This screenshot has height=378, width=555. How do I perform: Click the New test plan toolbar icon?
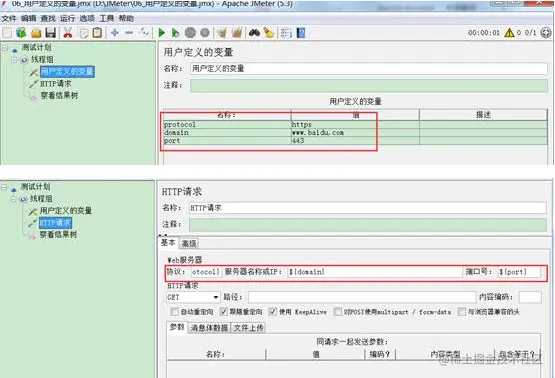click(x=7, y=33)
